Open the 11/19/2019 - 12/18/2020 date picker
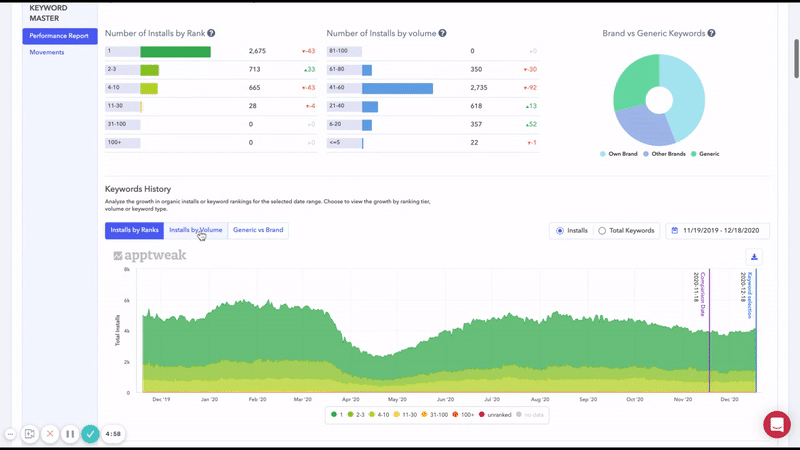The image size is (800, 450). pyautogui.click(x=717, y=231)
